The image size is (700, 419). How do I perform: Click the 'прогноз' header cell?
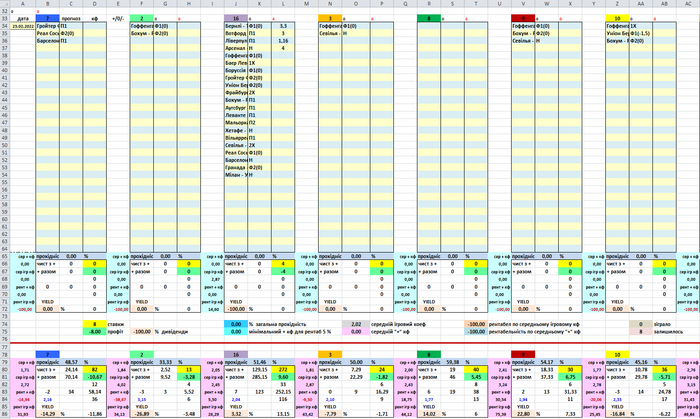click(71, 19)
